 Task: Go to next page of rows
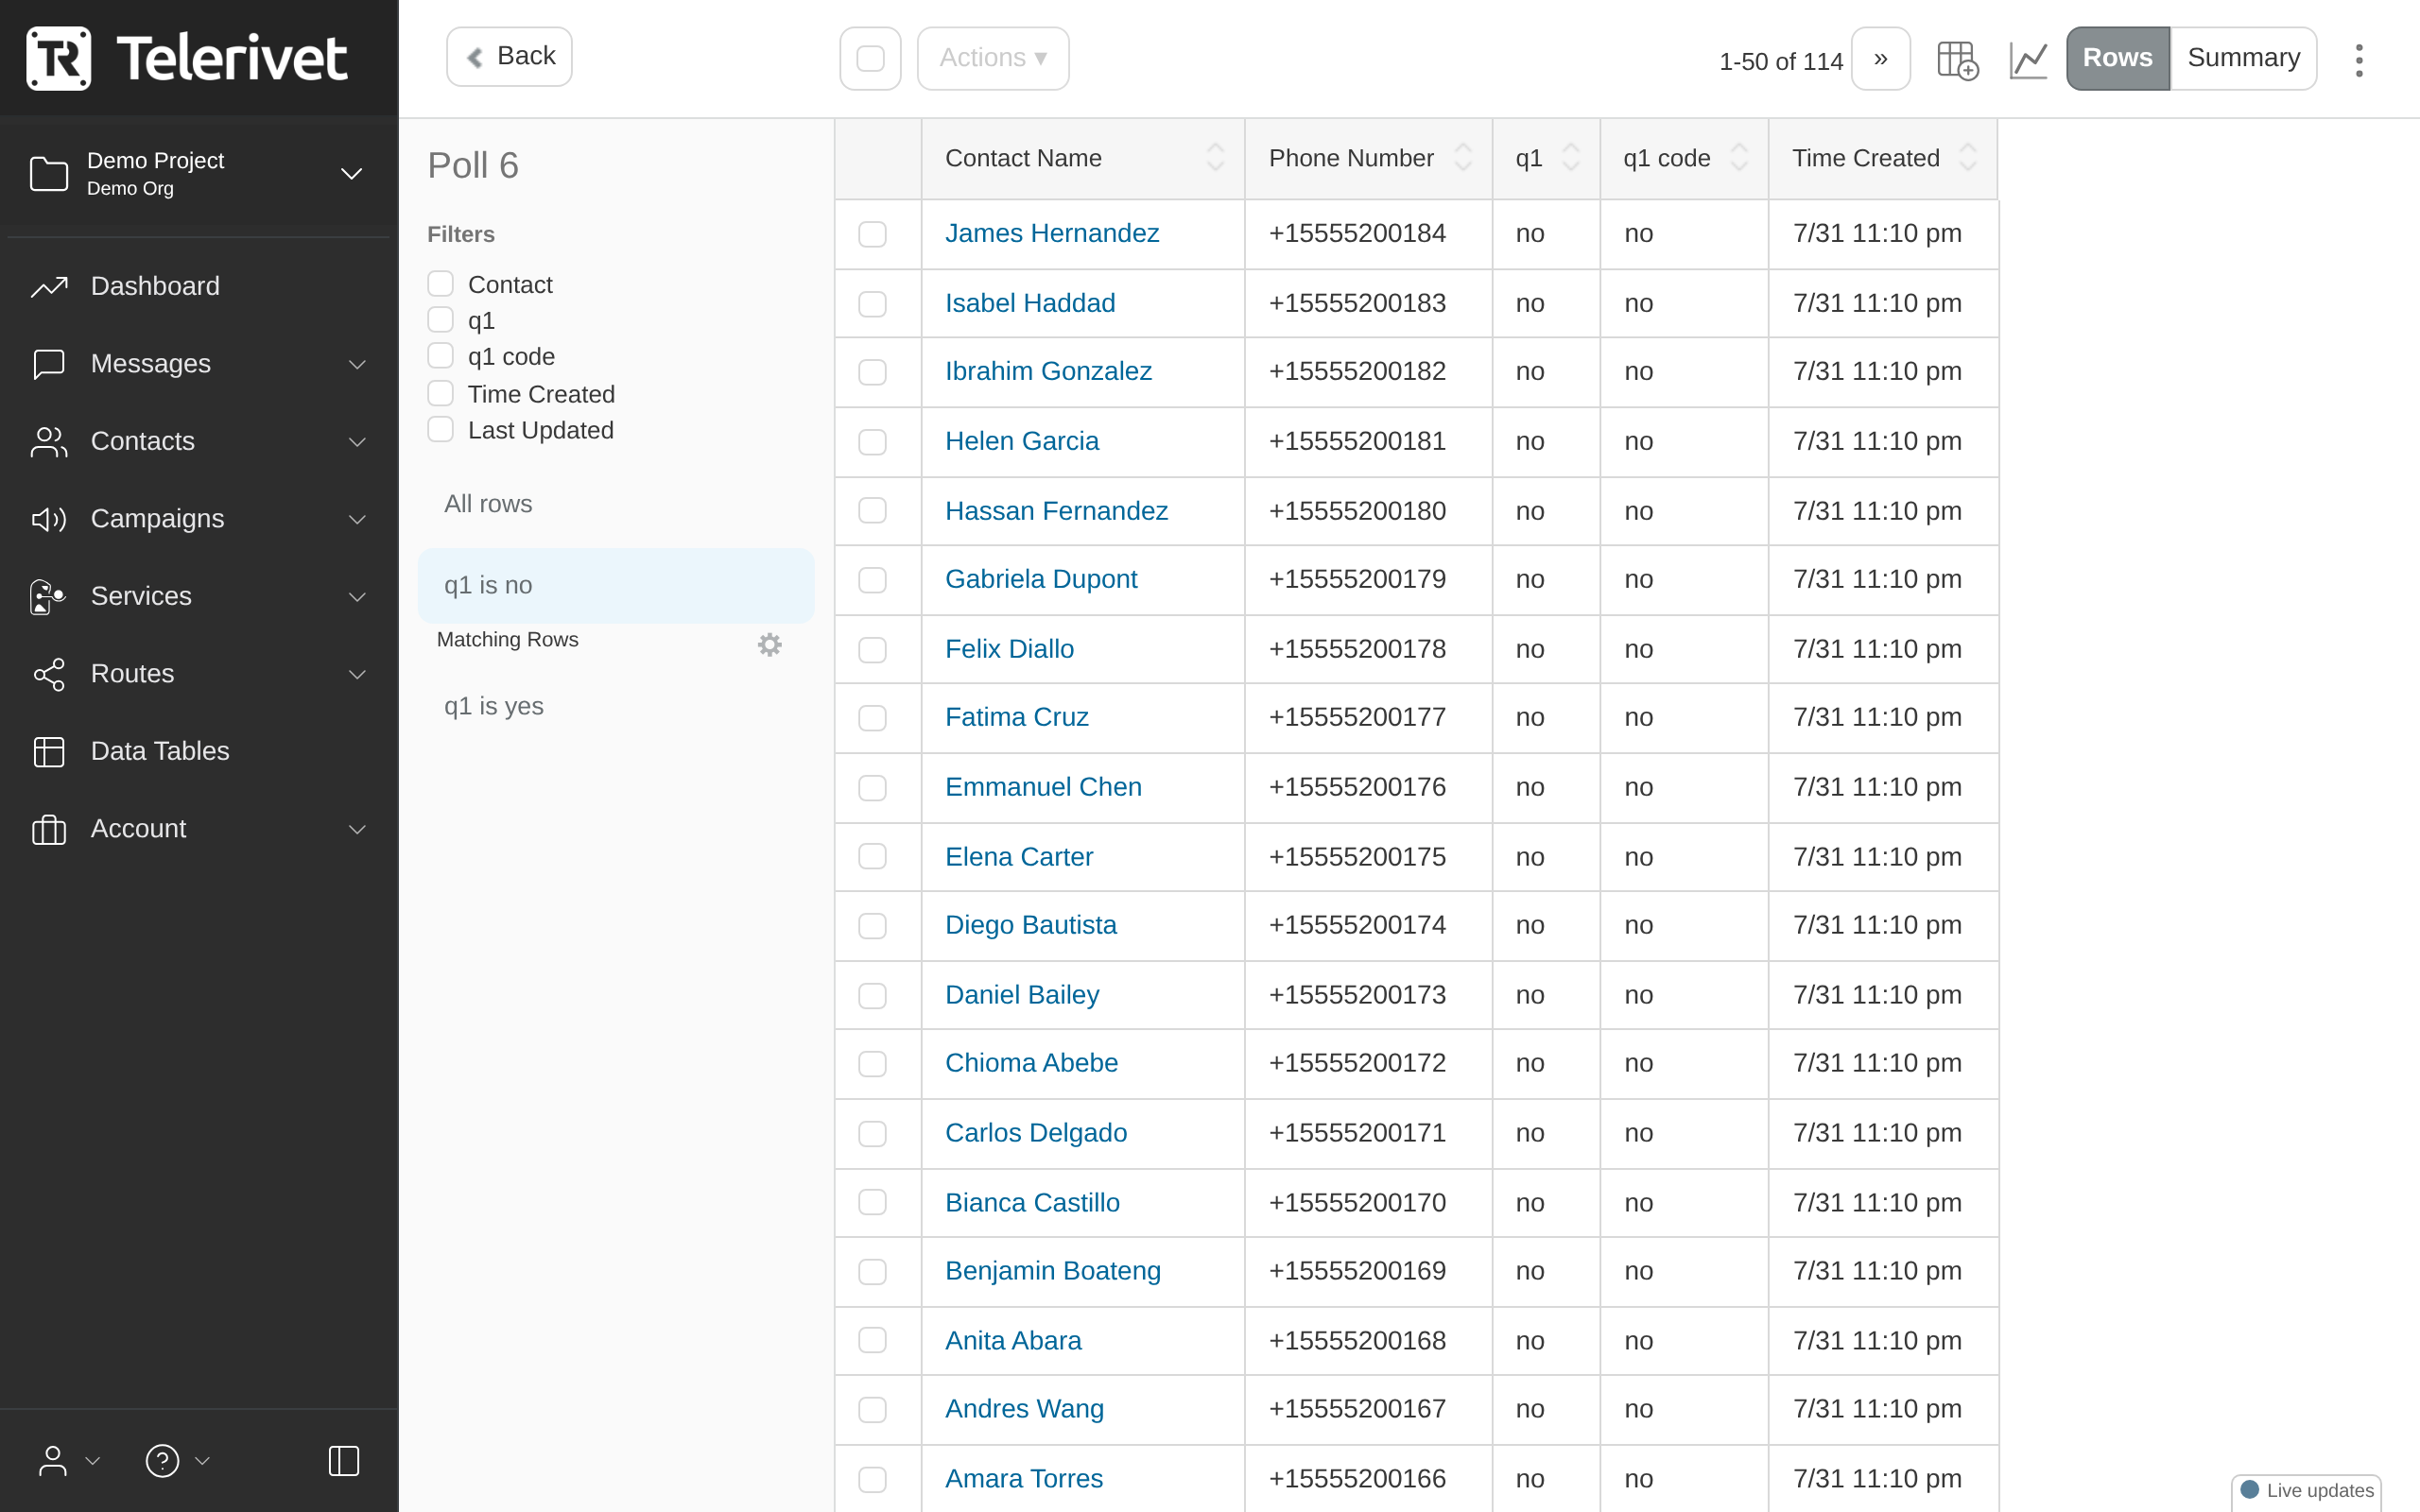[1881, 59]
